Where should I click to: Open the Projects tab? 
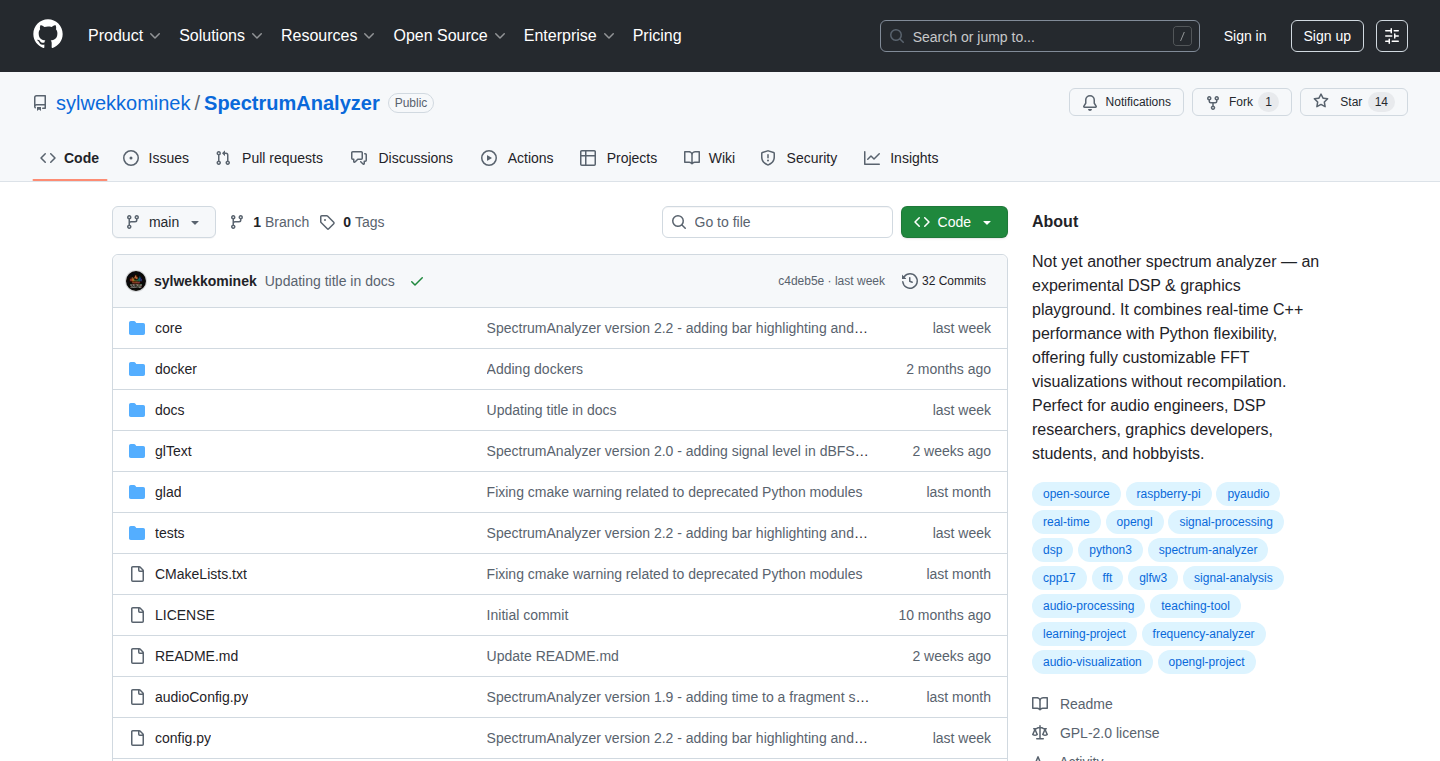pos(619,158)
